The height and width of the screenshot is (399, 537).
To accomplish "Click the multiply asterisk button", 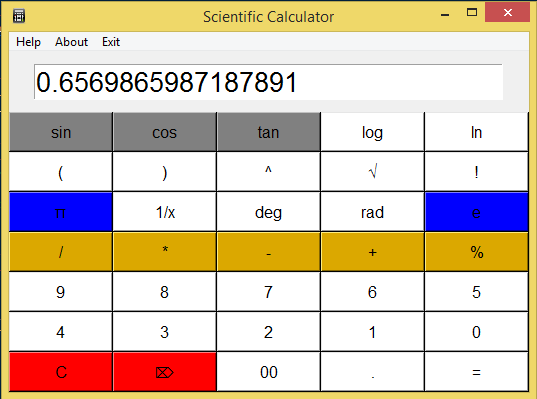I will (x=164, y=252).
